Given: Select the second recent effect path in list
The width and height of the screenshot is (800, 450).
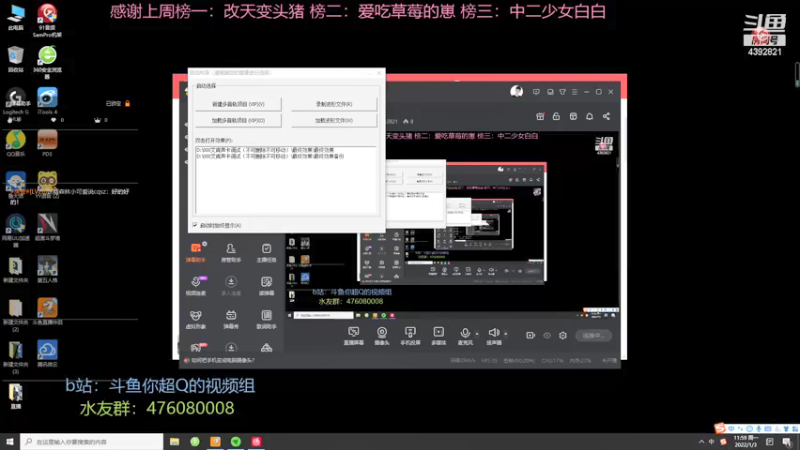Looking at the screenshot, I should click(x=270, y=156).
